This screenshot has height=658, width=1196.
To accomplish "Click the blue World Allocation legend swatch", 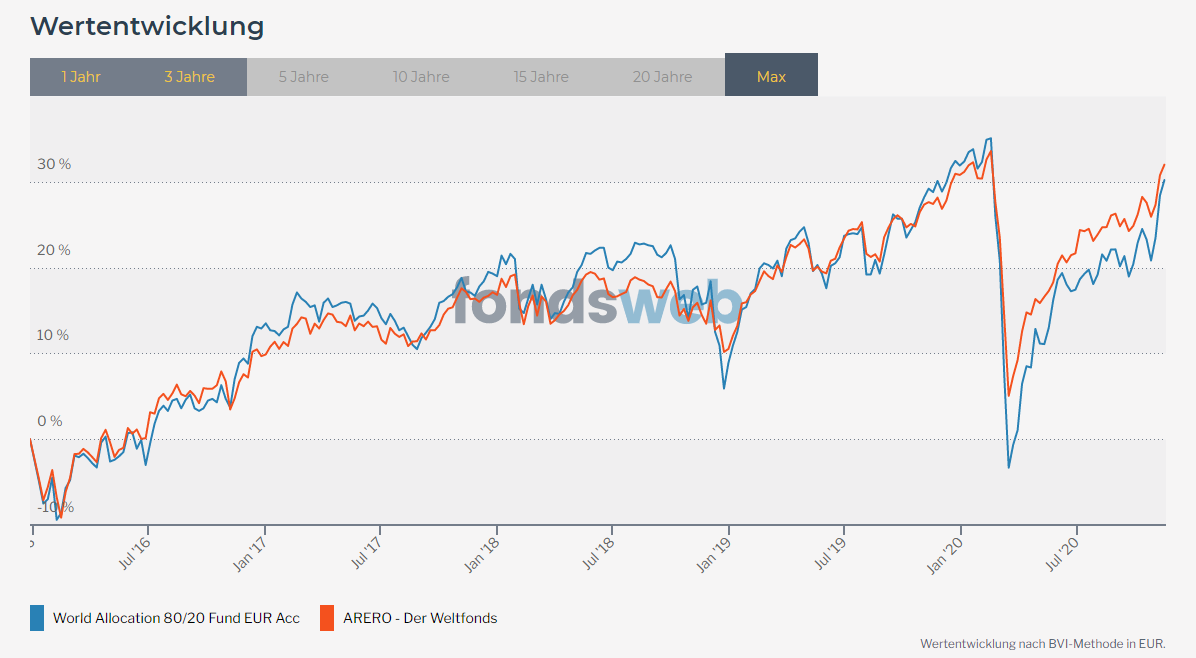I will (37, 618).
